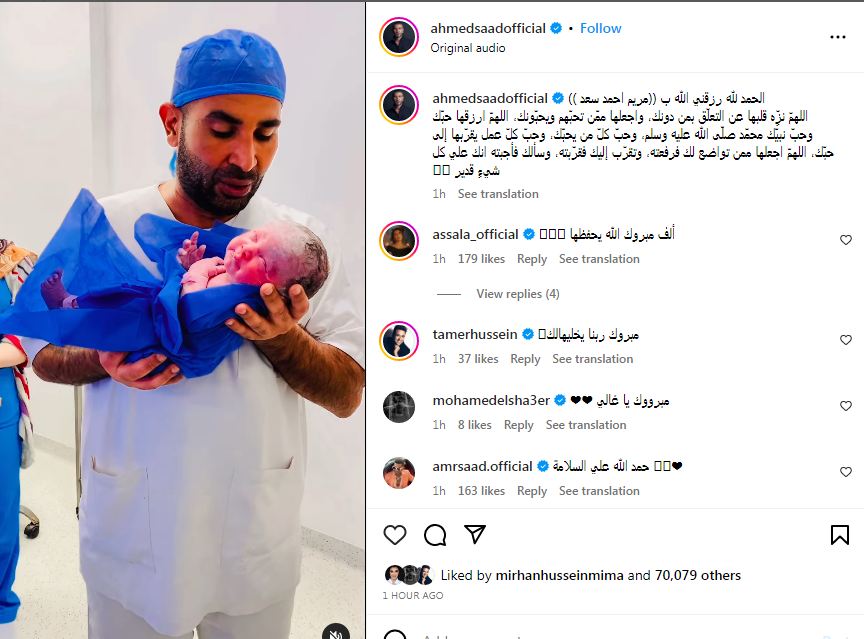Like assala_official's comment
The width and height of the screenshot is (864, 639).
(x=845, y=240)
